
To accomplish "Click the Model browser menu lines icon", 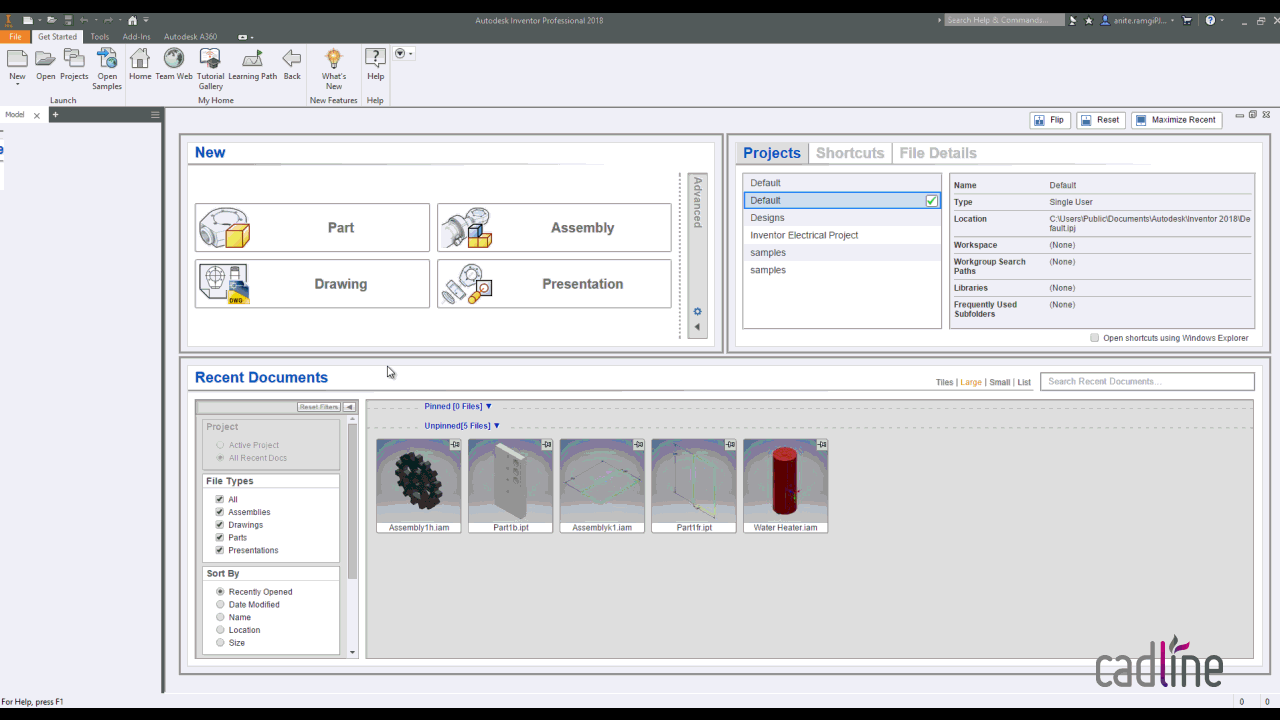I will [155, 115].
